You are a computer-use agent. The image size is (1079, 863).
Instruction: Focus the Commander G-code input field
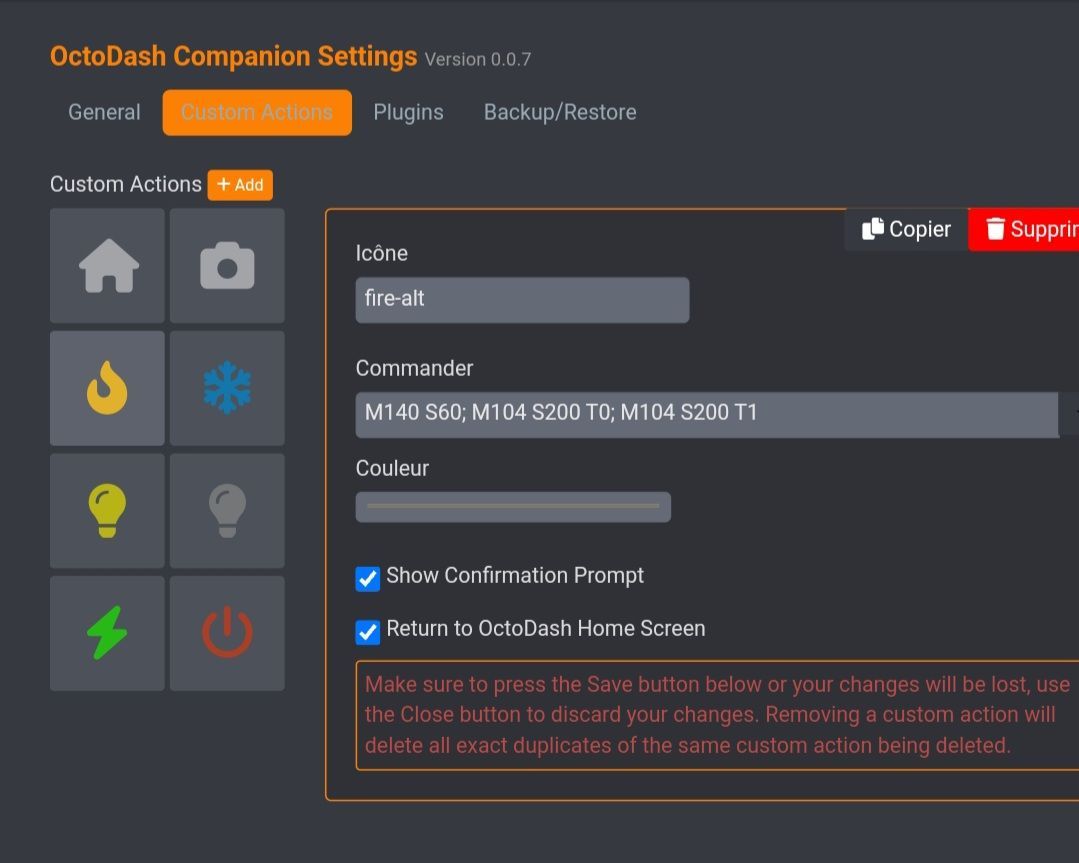pos(706,414)
